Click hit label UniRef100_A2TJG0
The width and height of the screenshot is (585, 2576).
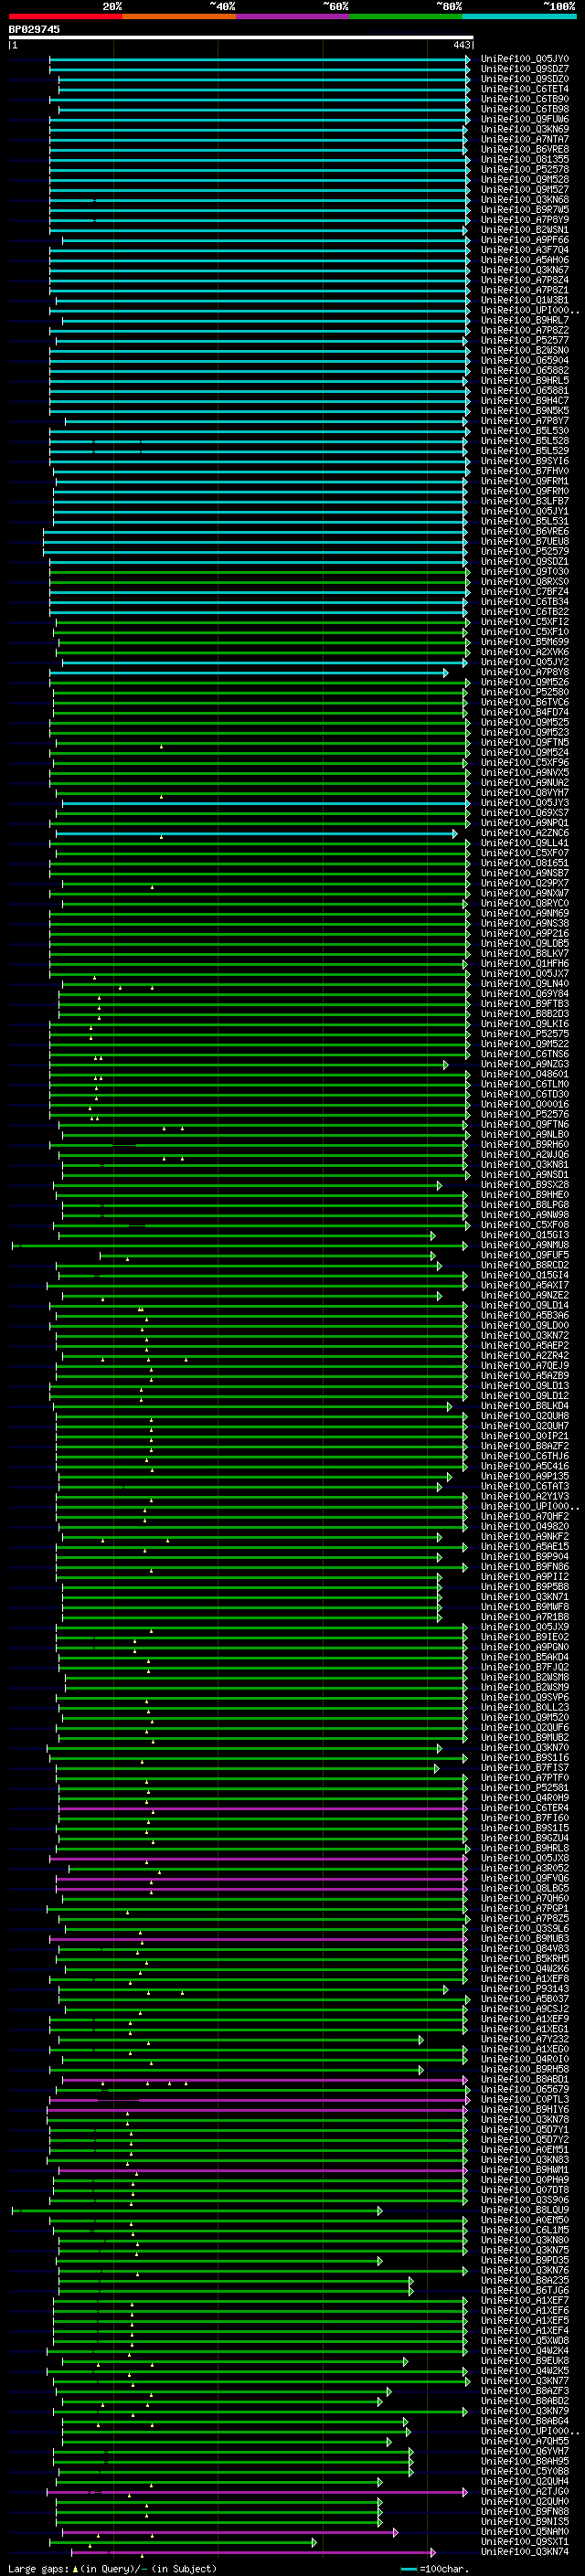(524, 2491)
